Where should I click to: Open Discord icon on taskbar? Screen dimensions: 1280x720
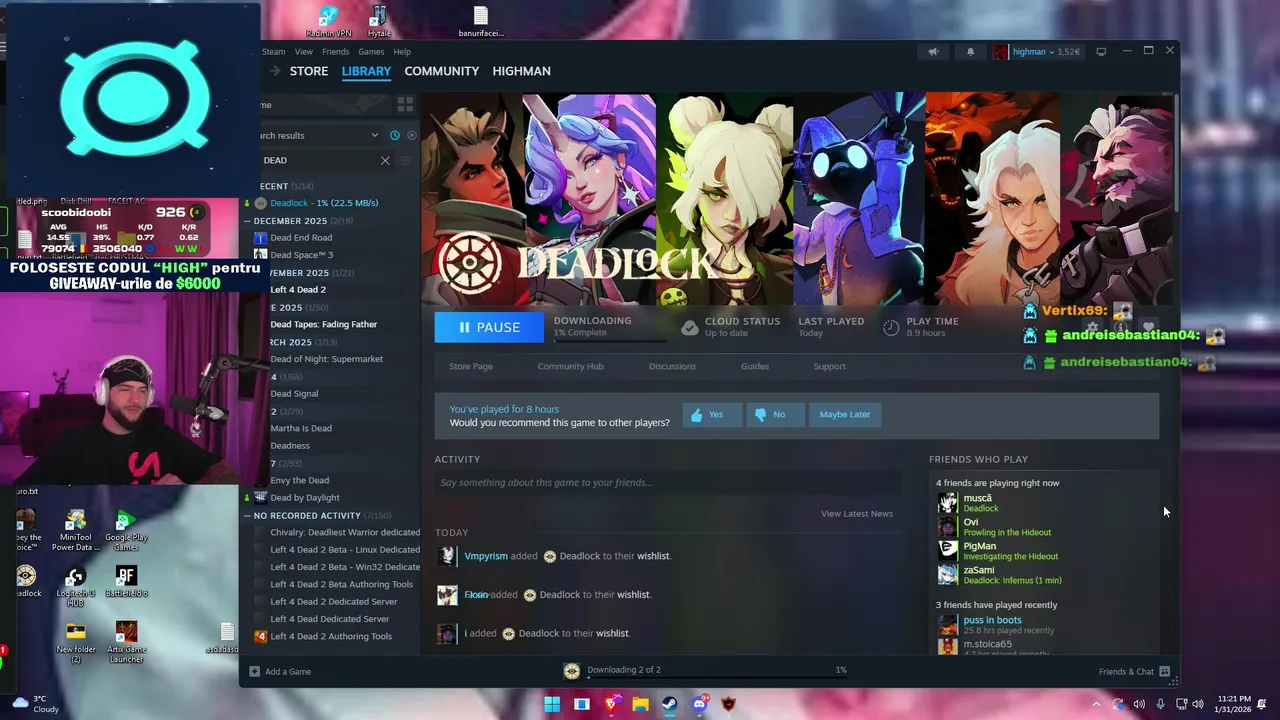pos(700,704)
